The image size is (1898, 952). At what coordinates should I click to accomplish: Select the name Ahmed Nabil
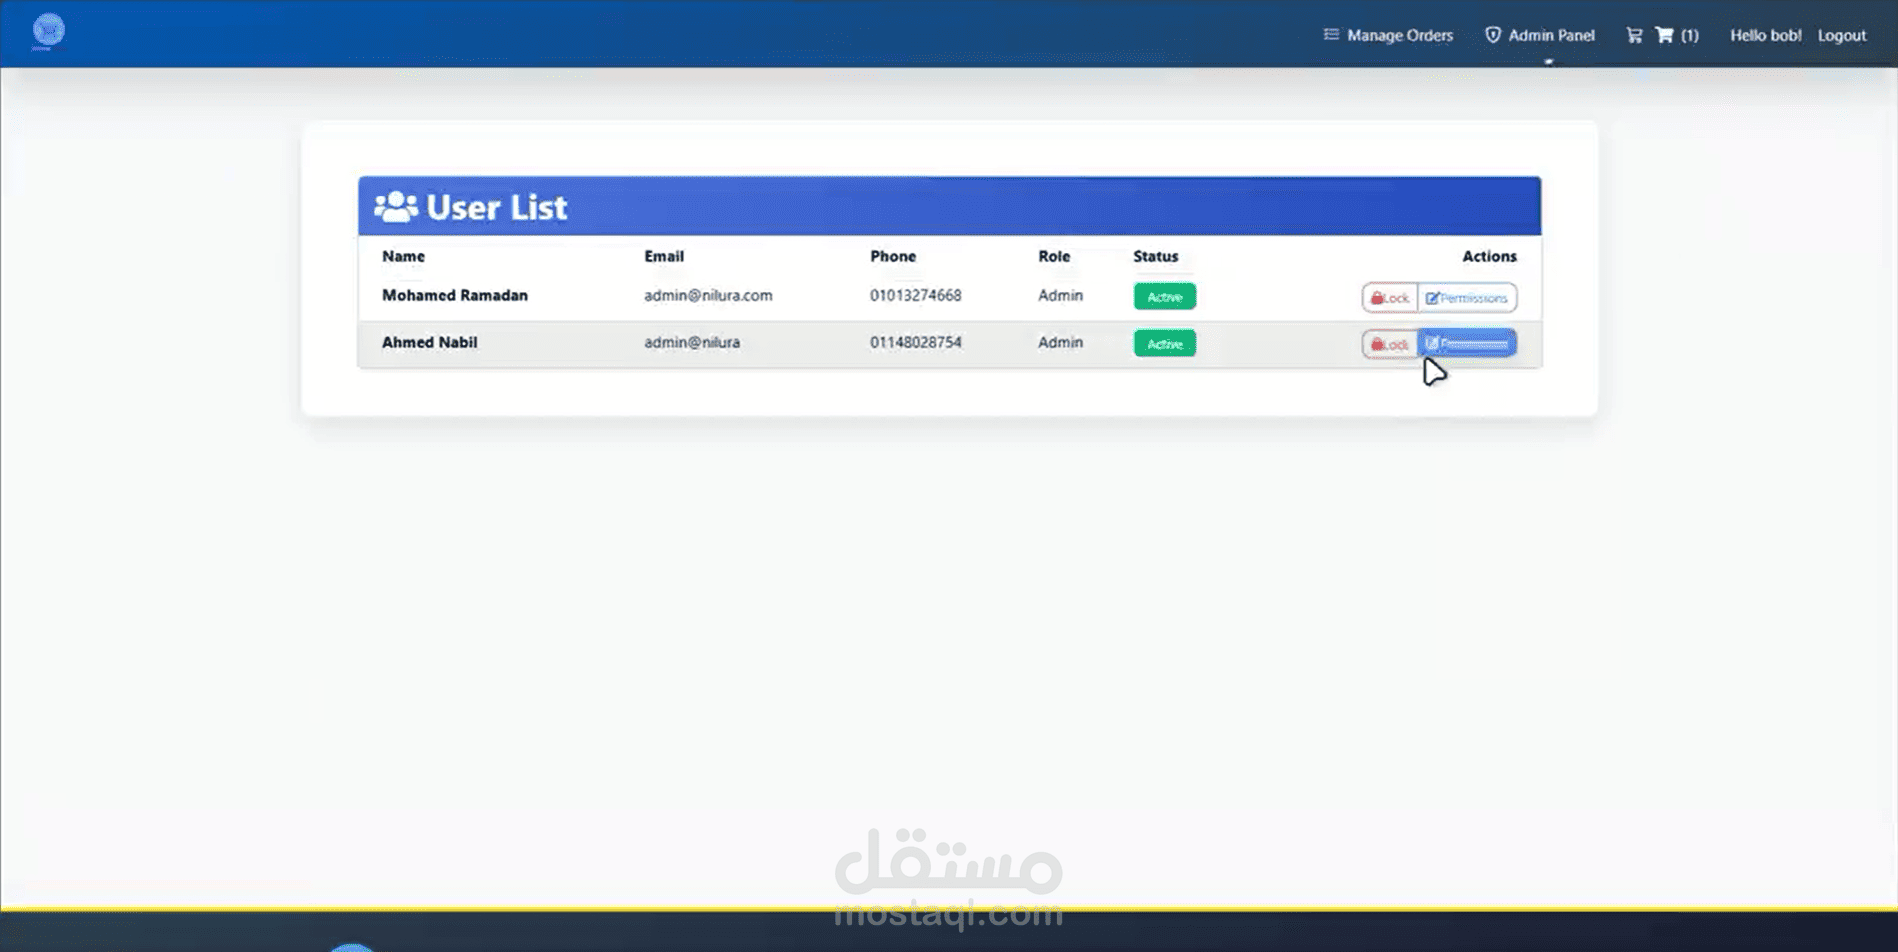[430, 342]
